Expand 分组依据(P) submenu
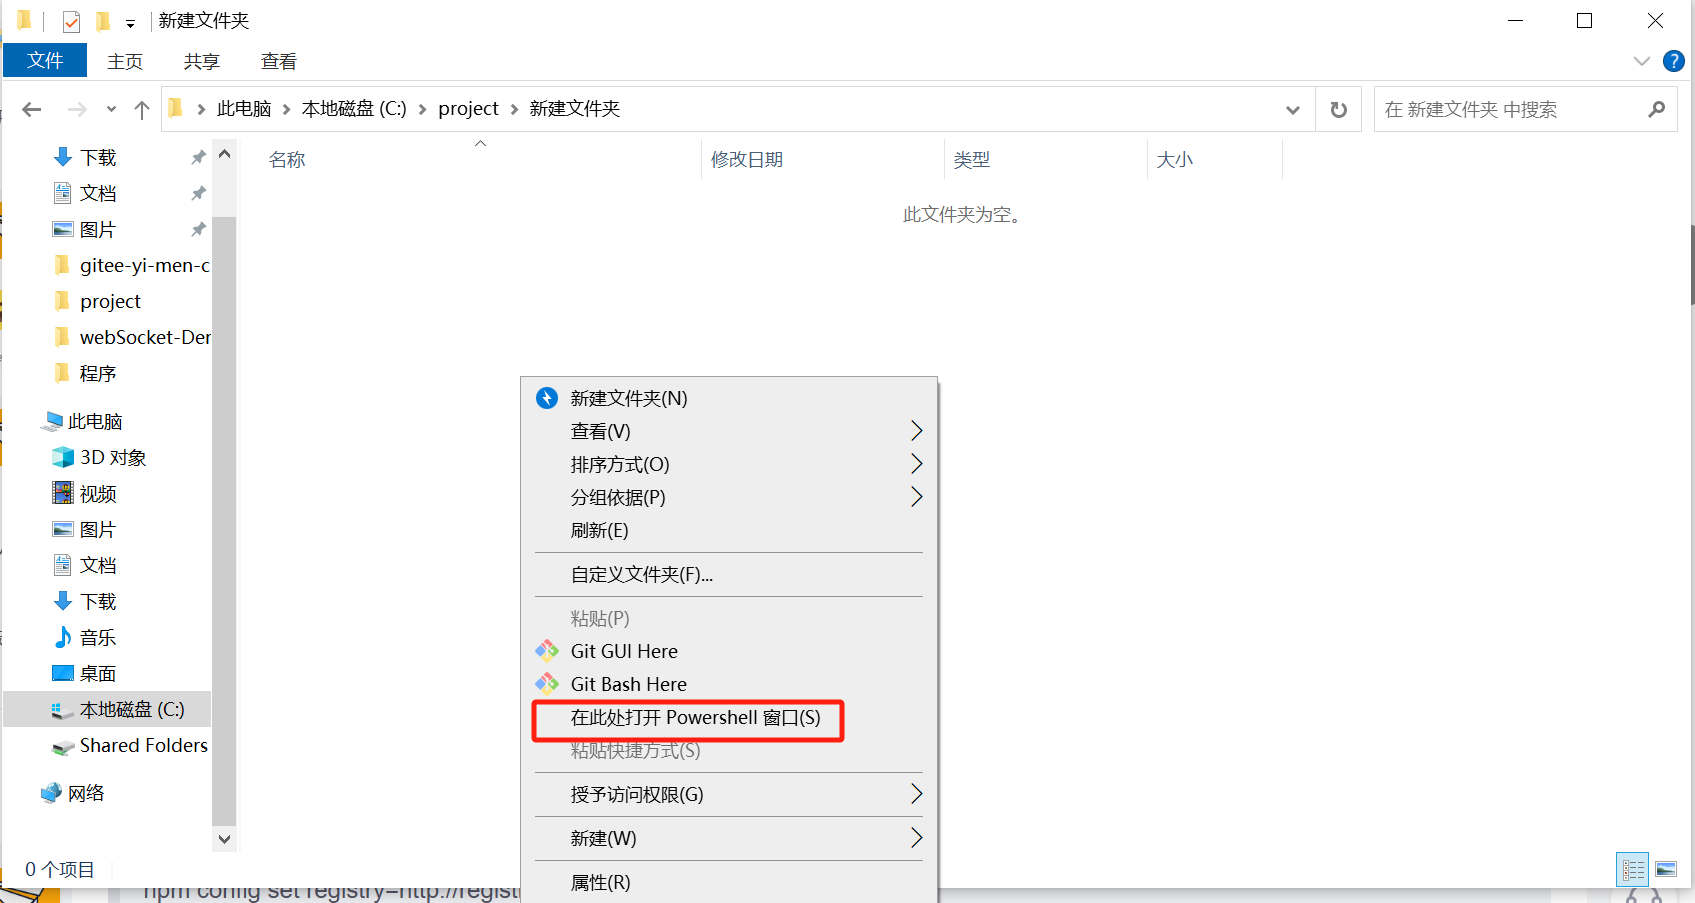 pos(729,497)
